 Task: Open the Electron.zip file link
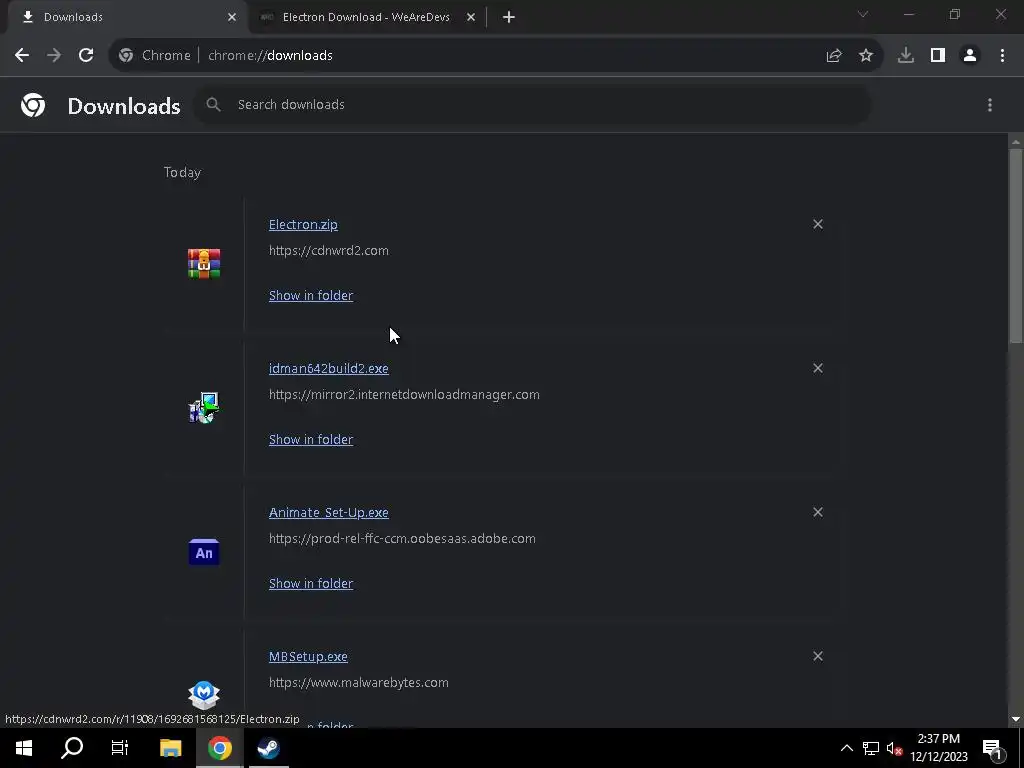pyautogui.click(x=303, y=225)
